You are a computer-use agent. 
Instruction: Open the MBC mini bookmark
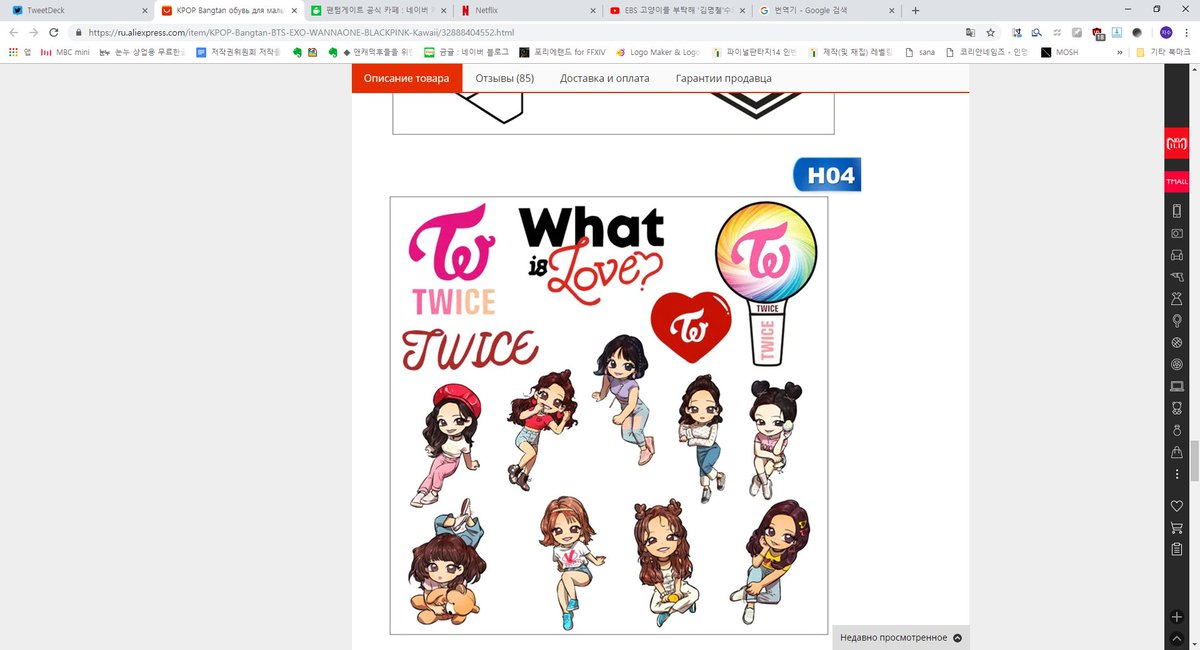tap(65, 52)
